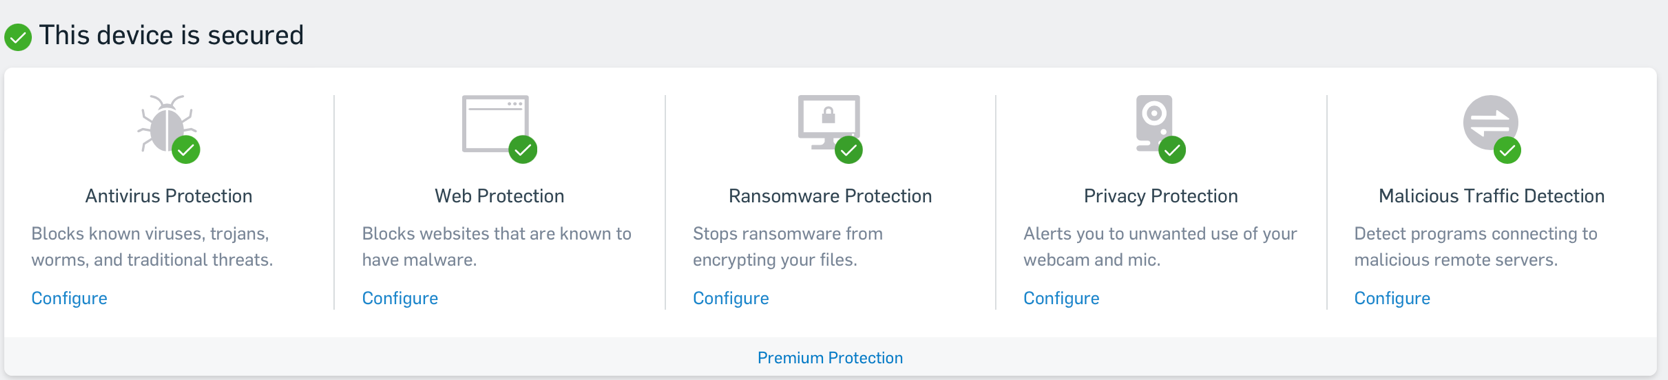Image resolution: width=1668 pixels, height=380 pixels.
Task: Click the Antivirus Protection bug icon
Action: [x=165, y=124]
